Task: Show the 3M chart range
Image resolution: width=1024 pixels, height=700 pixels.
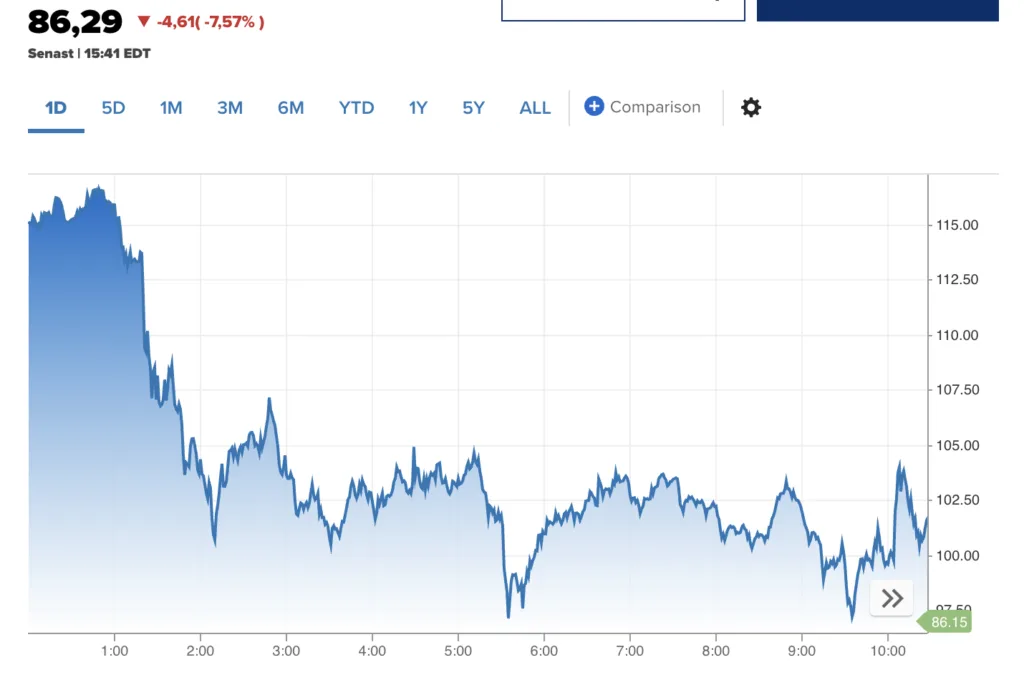Action: (x=230, y=108)
